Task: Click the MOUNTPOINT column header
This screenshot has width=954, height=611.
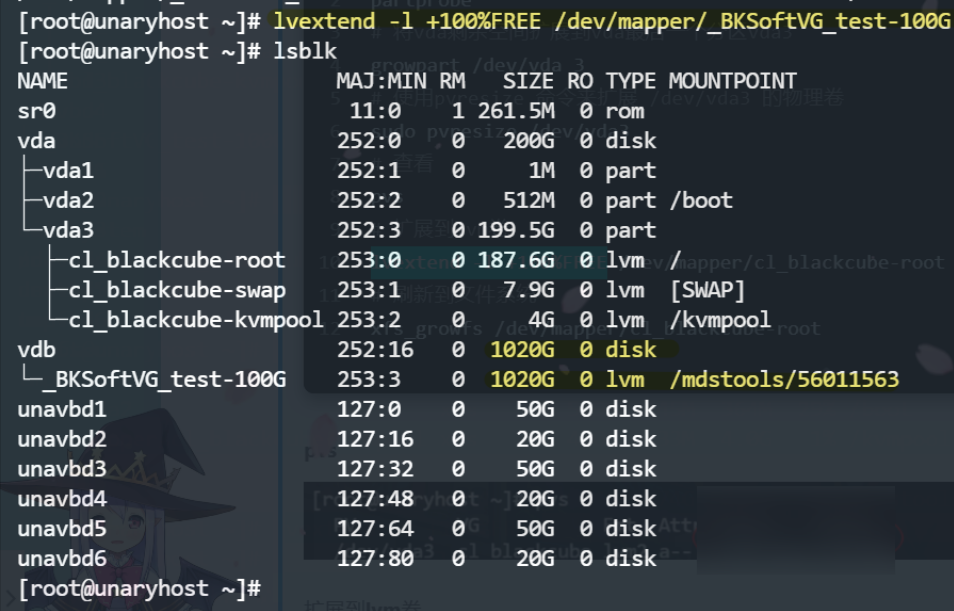Action: pos(732,81)
